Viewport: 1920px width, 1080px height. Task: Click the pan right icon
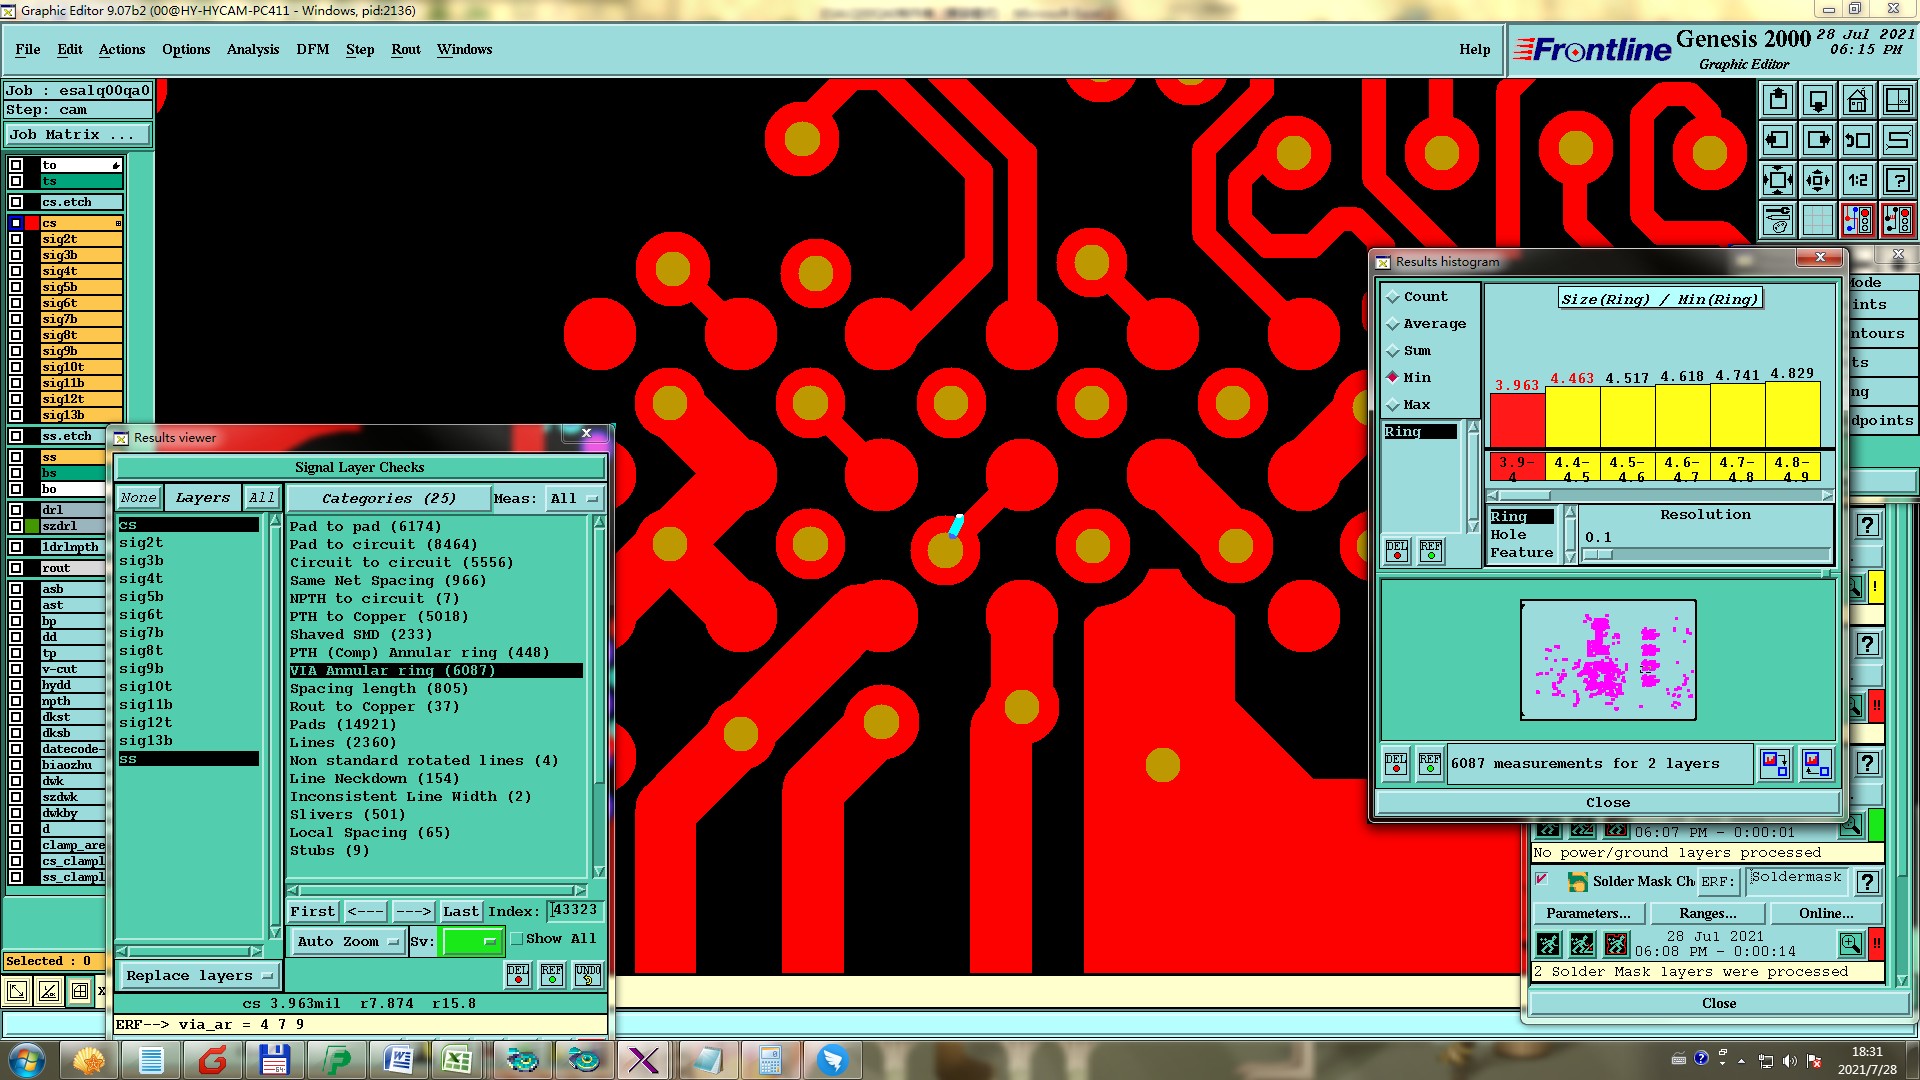(1818, 140)
